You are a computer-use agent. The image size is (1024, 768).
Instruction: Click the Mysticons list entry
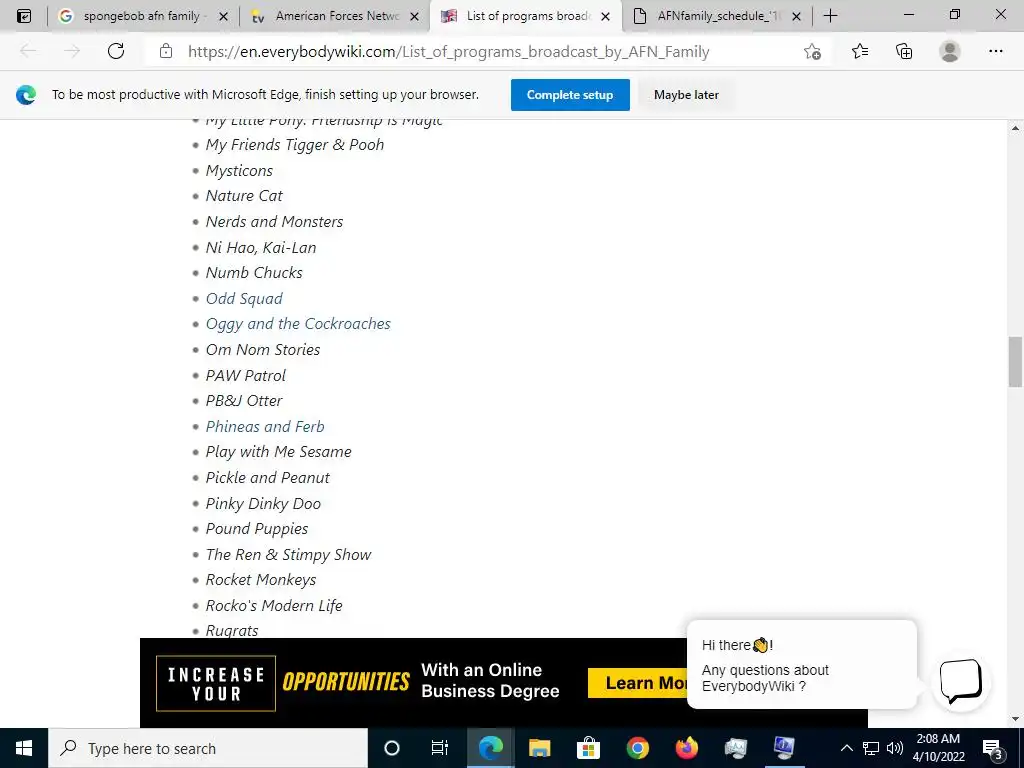[x=239, y=170]
